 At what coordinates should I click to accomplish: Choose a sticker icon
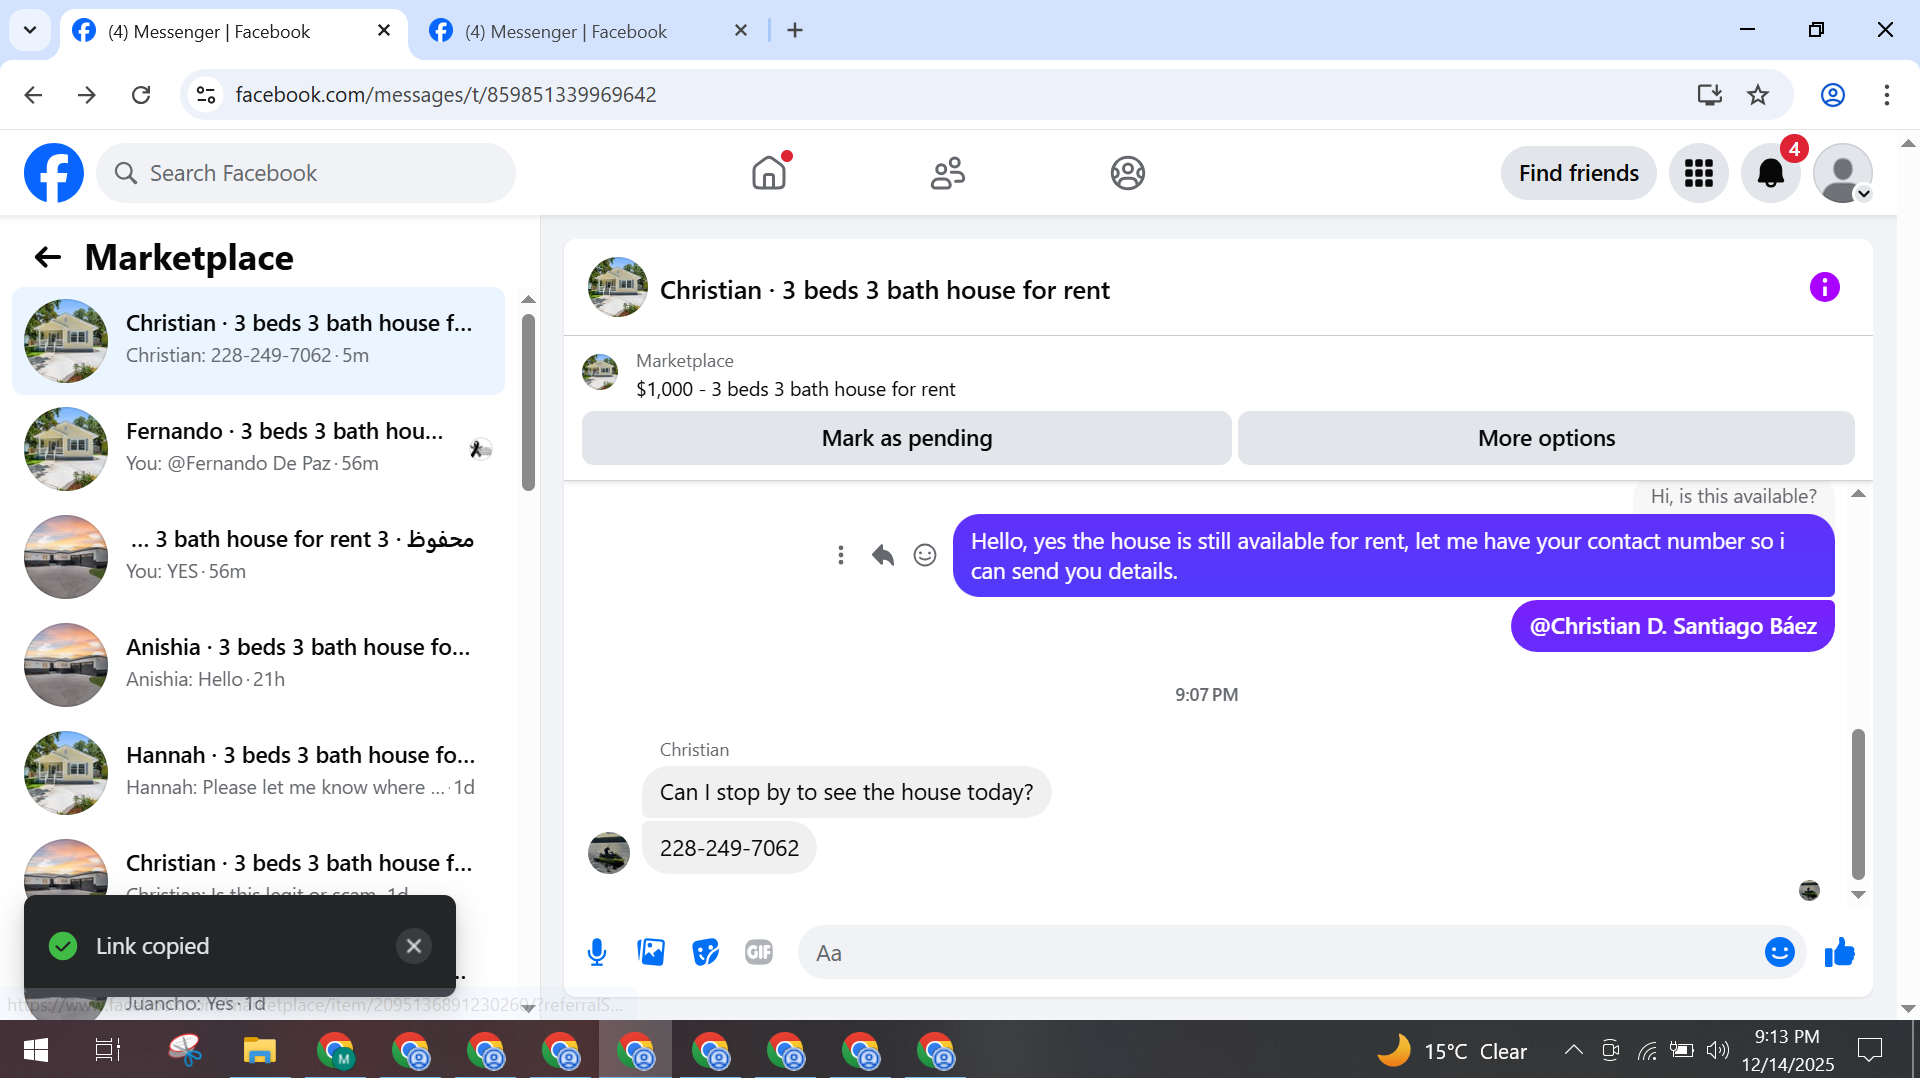(705, 952)
